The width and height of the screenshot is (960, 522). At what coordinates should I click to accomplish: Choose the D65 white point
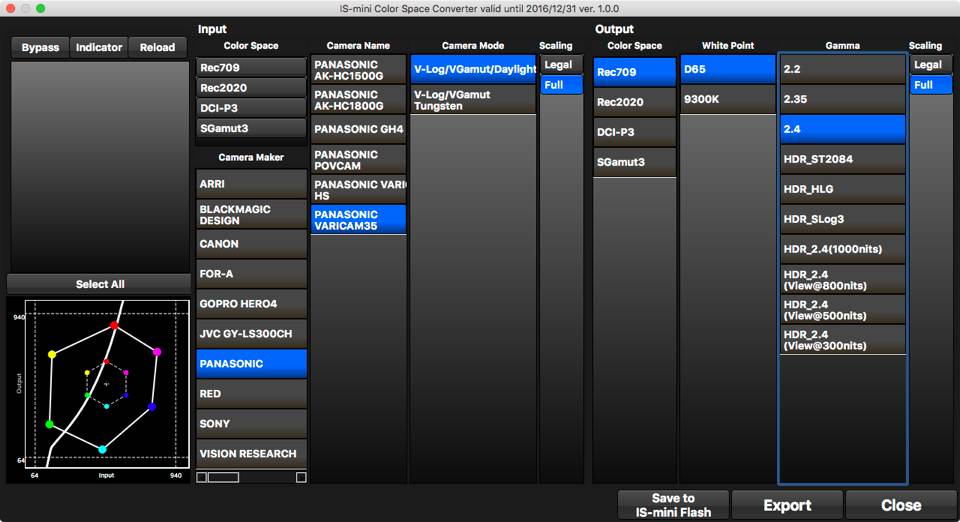pos(728,69)
